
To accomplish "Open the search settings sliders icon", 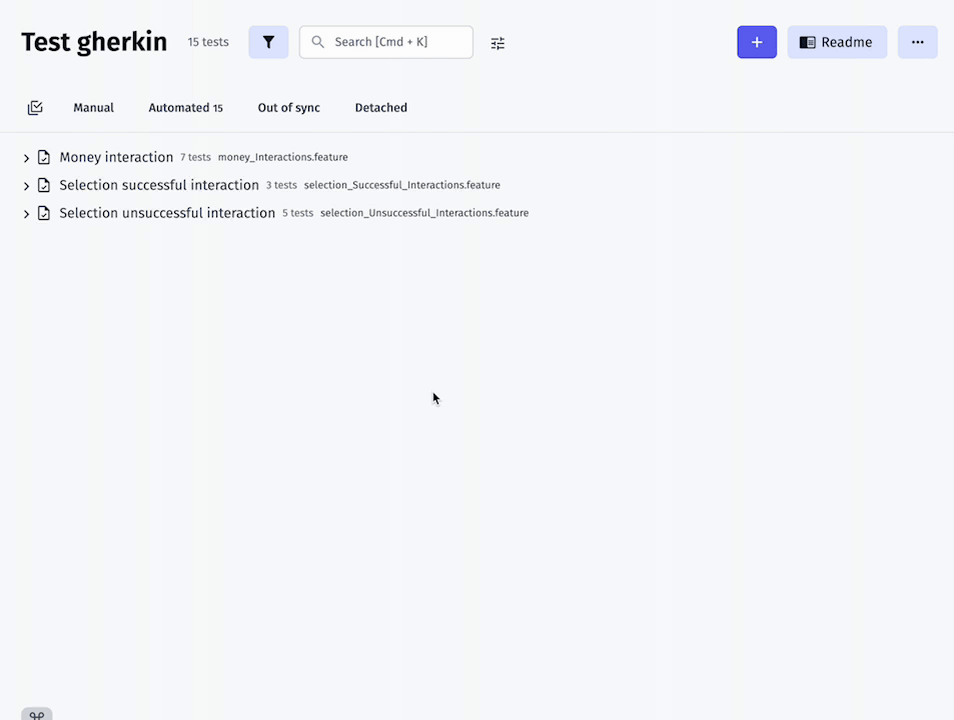I will (x=498, y=43).
